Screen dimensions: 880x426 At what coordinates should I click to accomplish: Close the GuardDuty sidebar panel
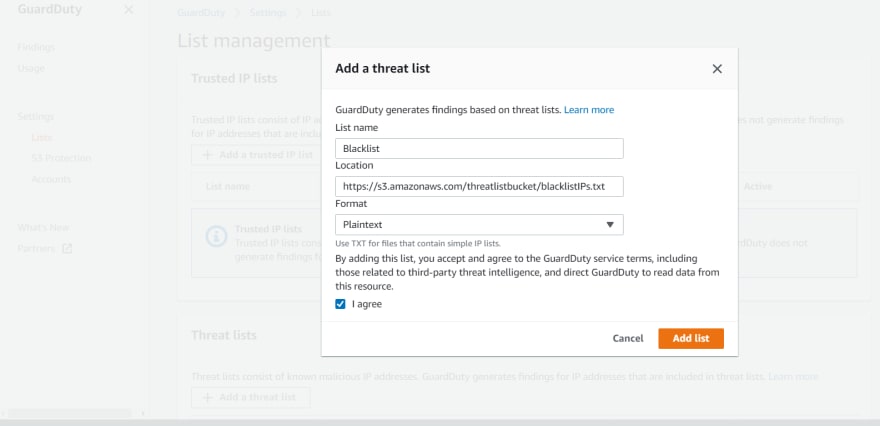pyautogui.click(x=129, y=10)
